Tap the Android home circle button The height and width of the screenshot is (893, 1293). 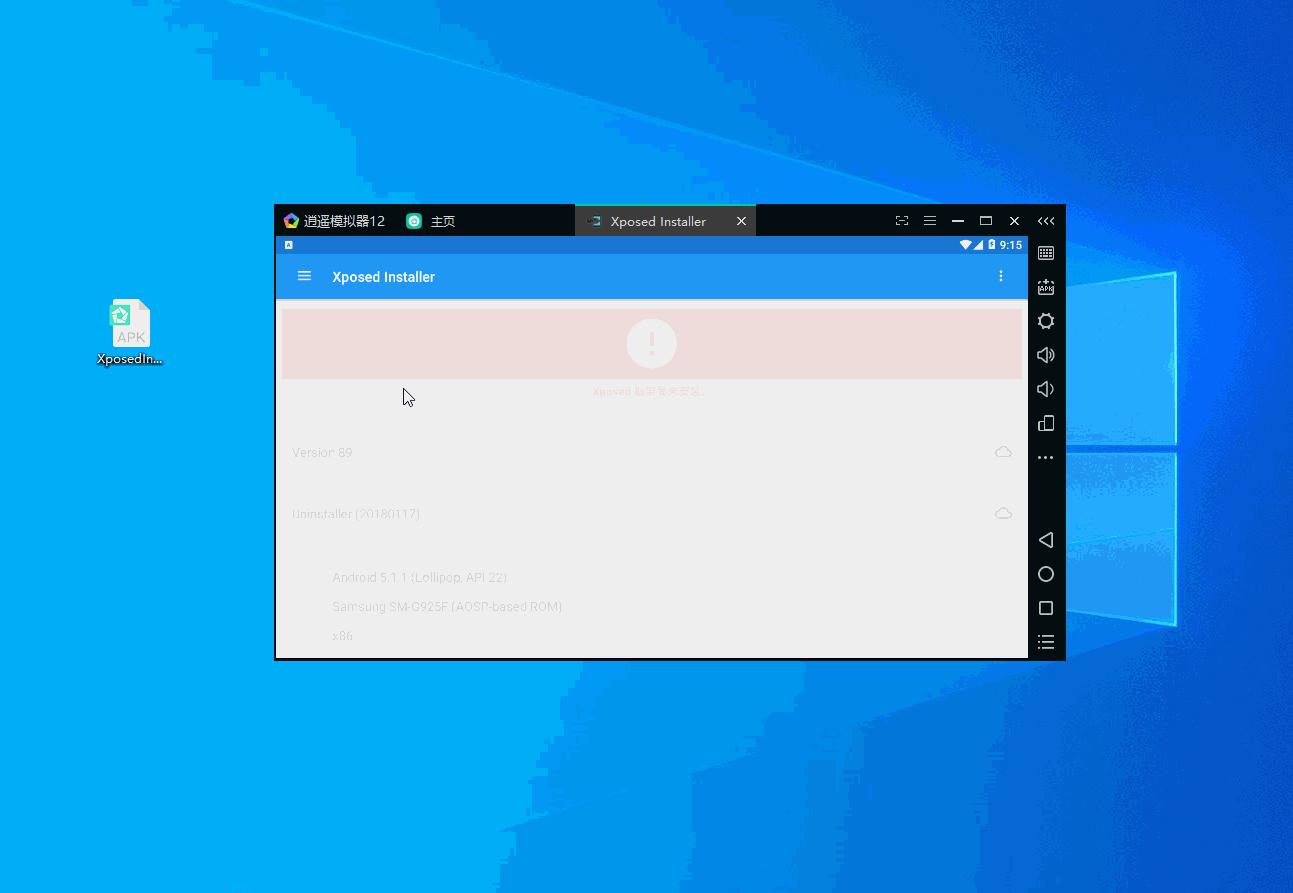tap(1046, 574)
